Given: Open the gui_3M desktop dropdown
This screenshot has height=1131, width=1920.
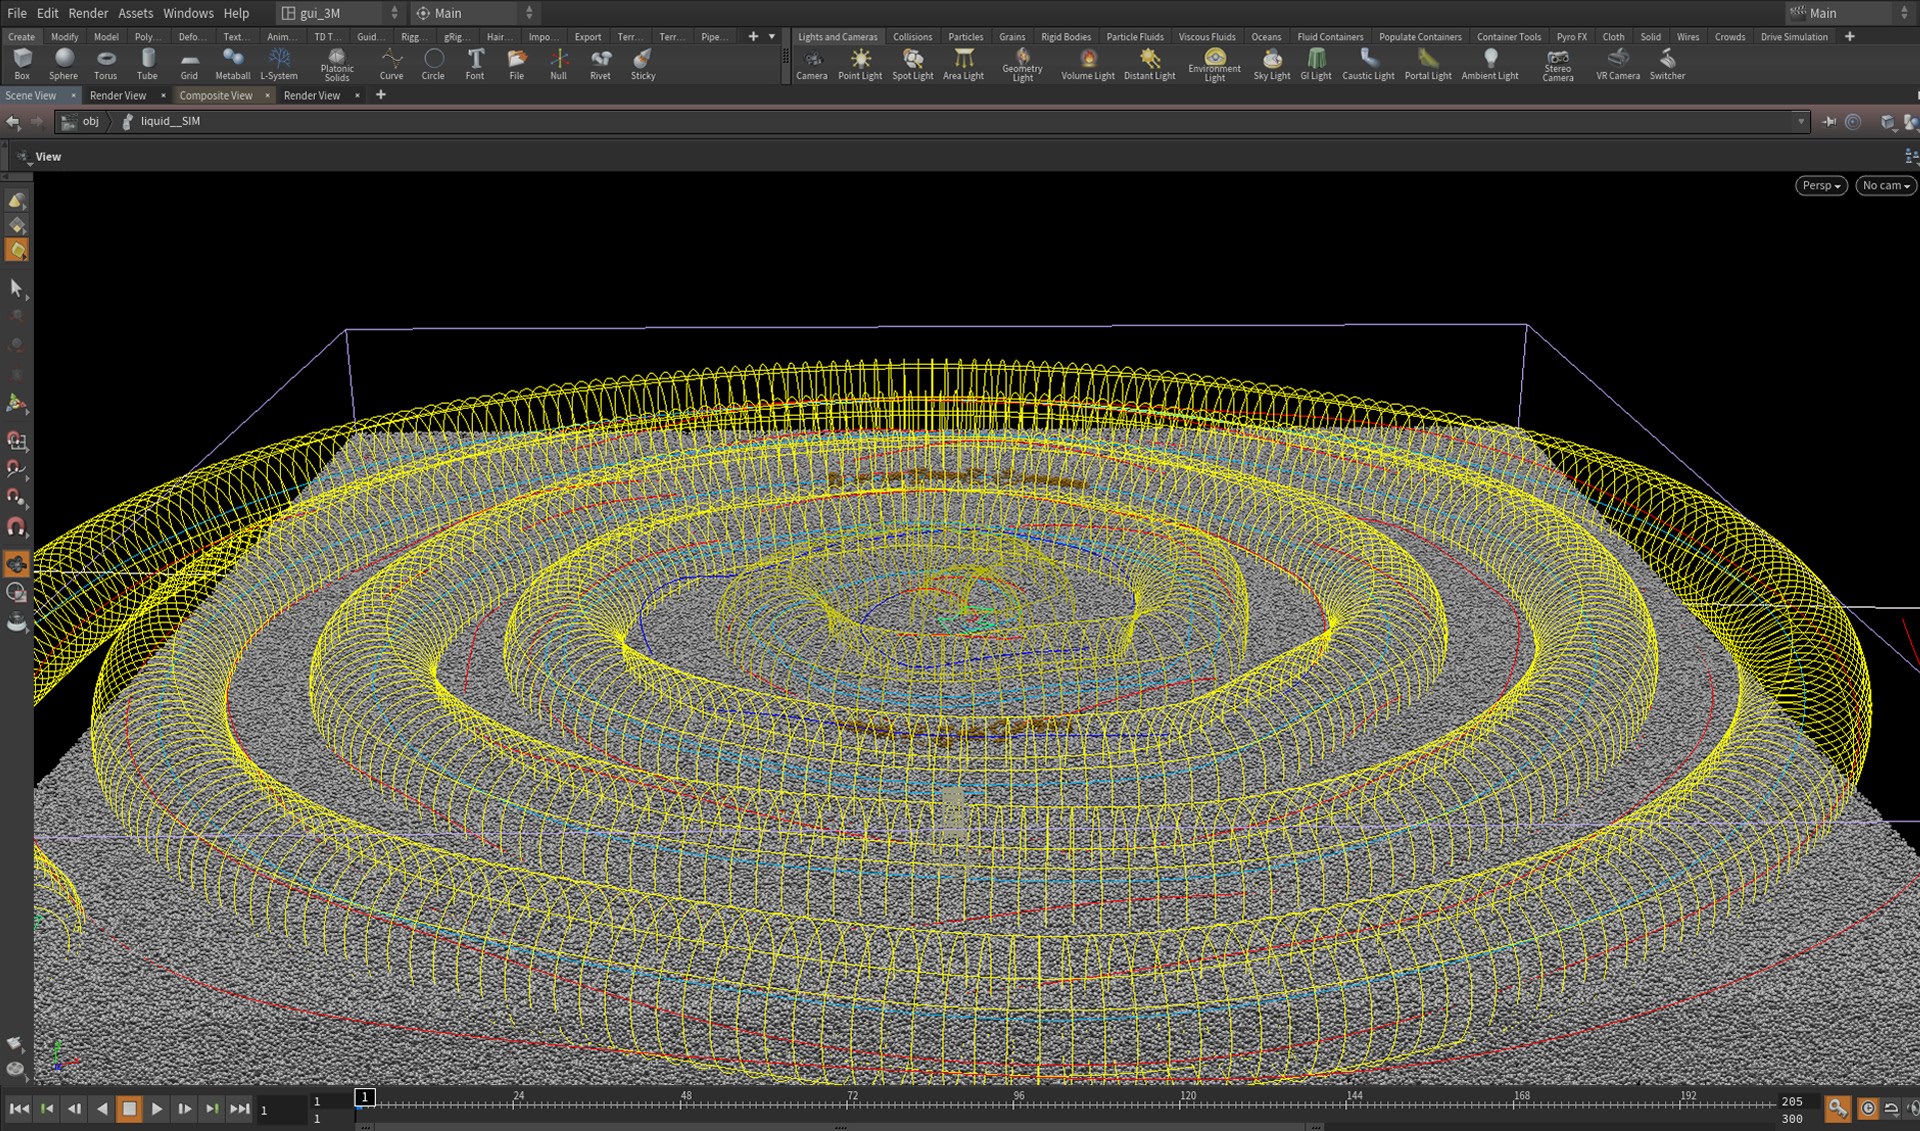Looking at the screenshot, I should coord(340,13).
